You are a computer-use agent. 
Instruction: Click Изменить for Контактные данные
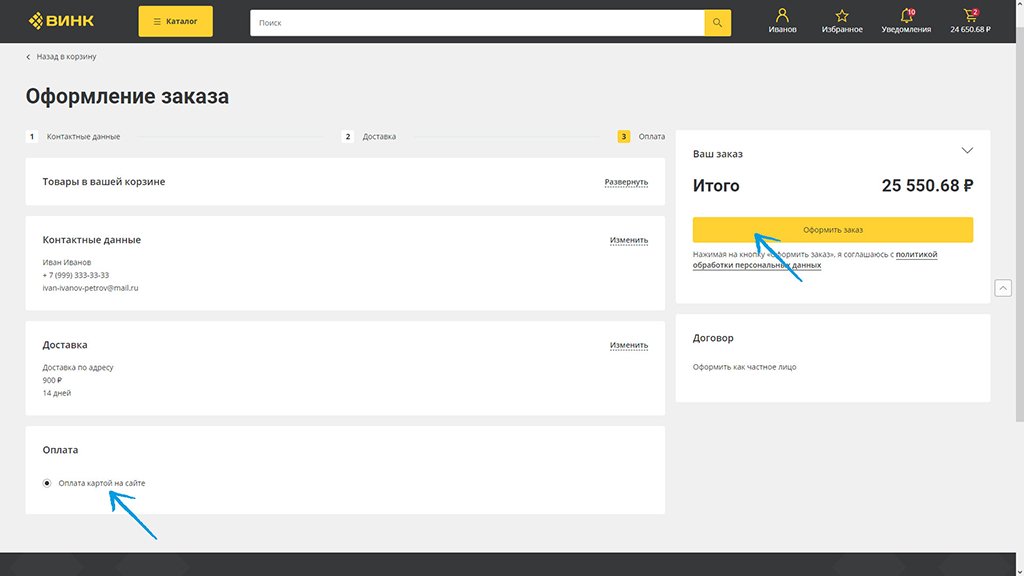click(629, 240)
